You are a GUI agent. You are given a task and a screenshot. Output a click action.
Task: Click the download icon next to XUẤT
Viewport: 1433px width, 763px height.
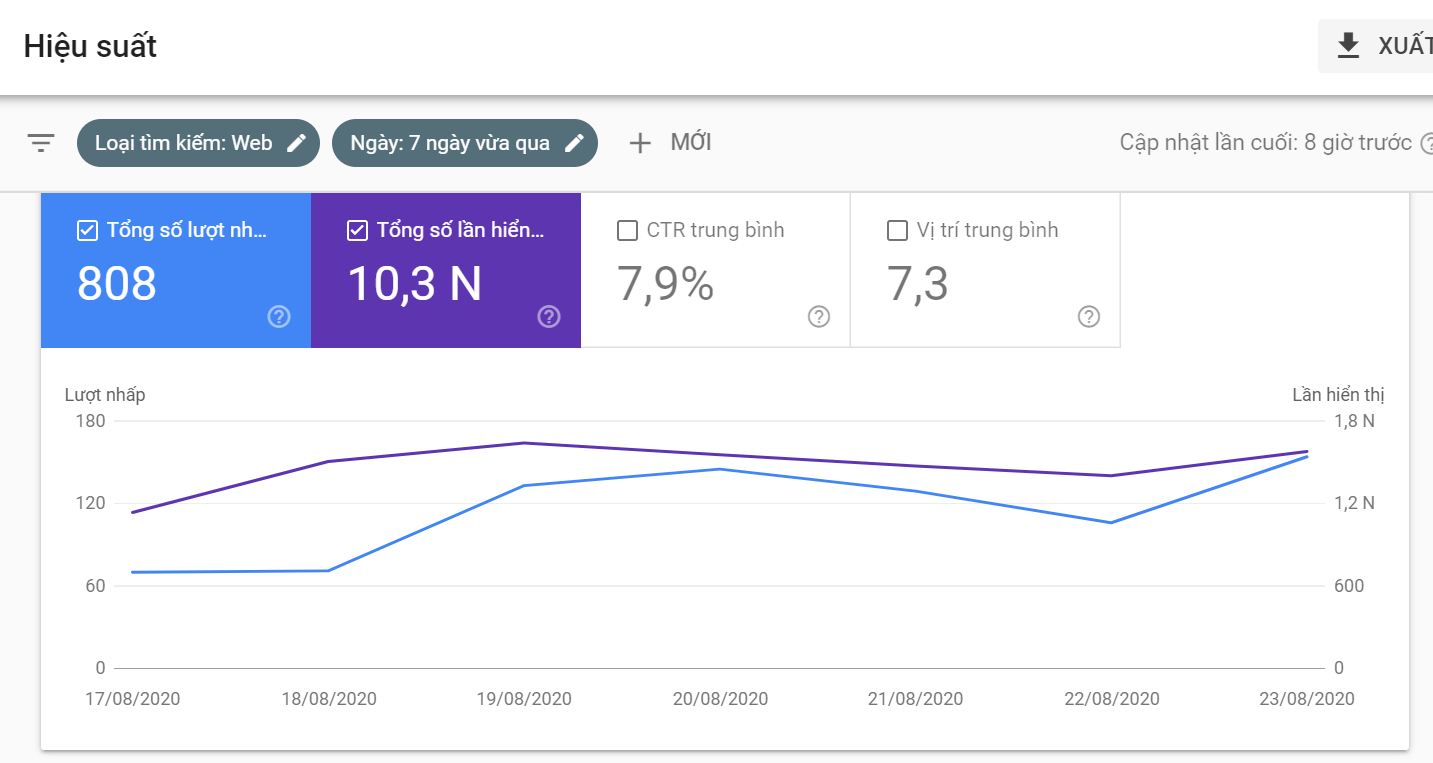(x=1348, y=46)
